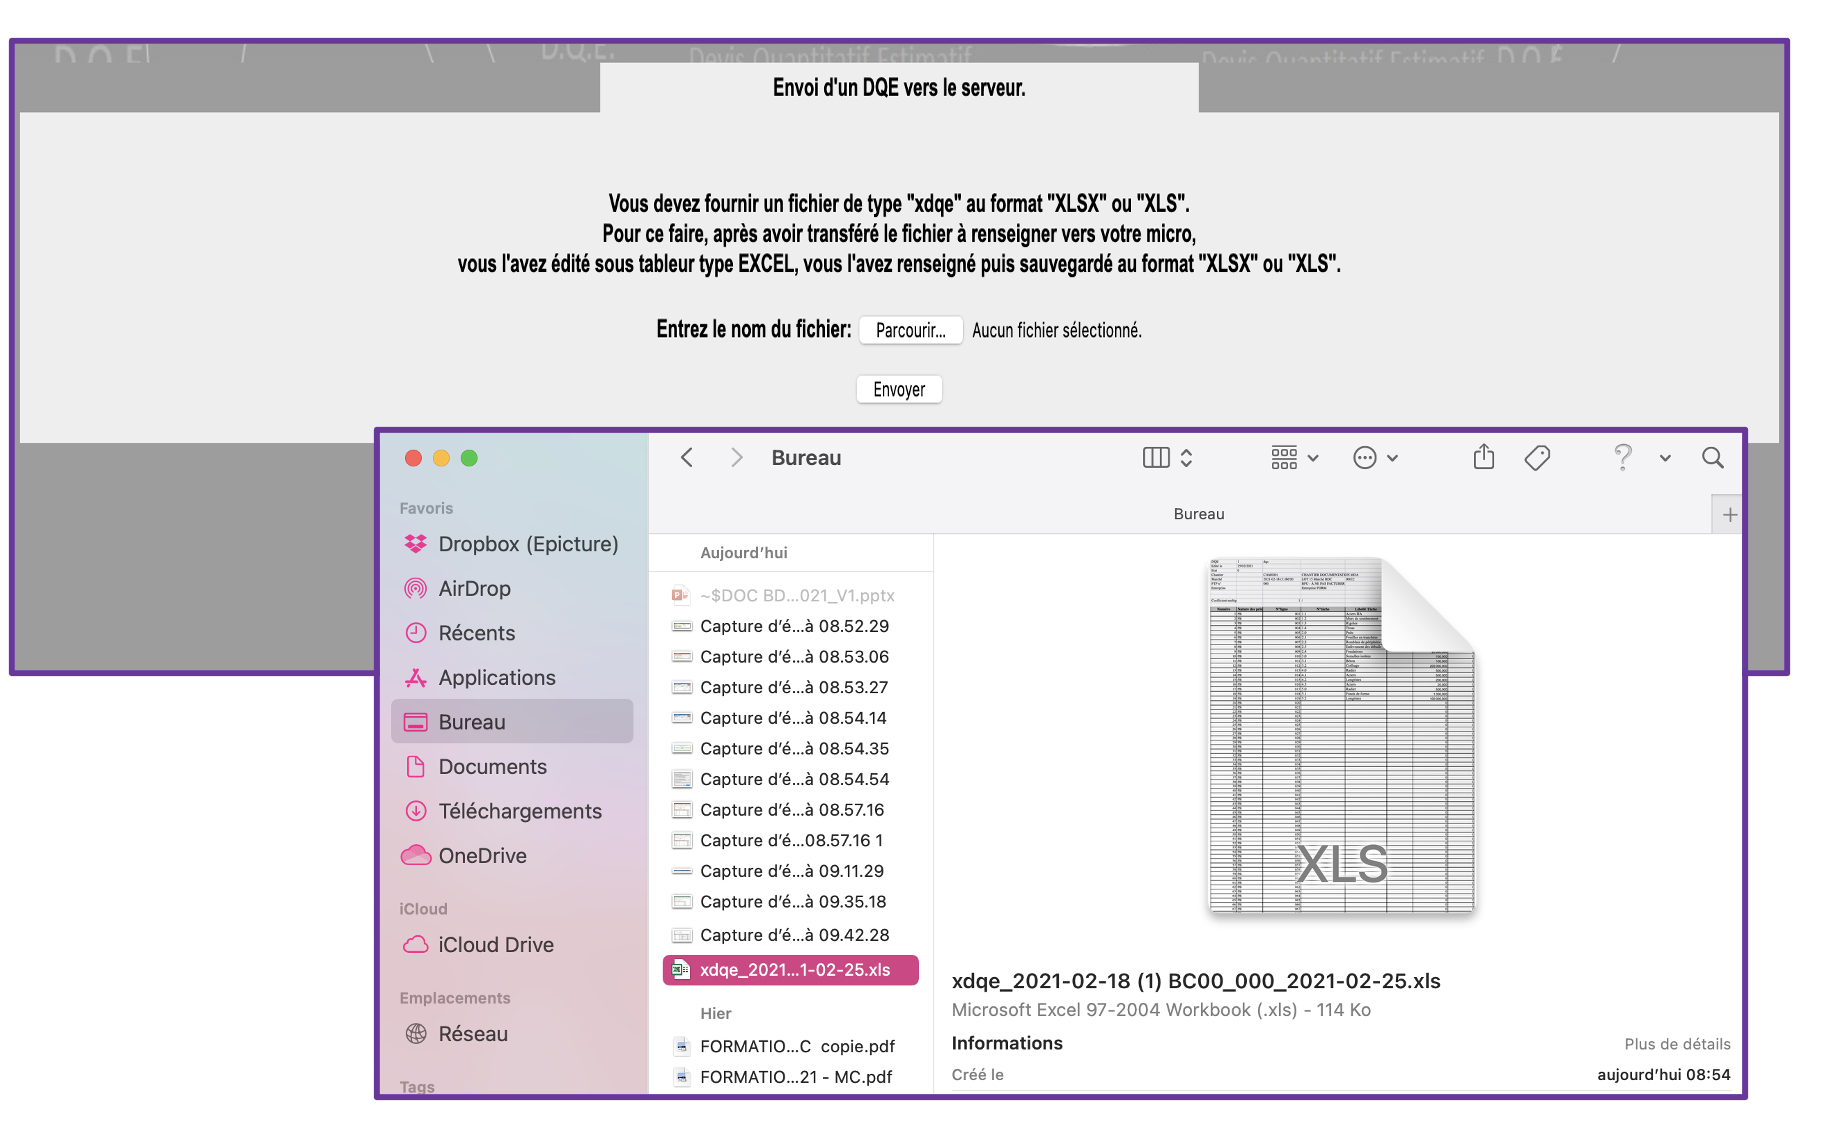Switch view using the column view icon

click(1156, 458)
